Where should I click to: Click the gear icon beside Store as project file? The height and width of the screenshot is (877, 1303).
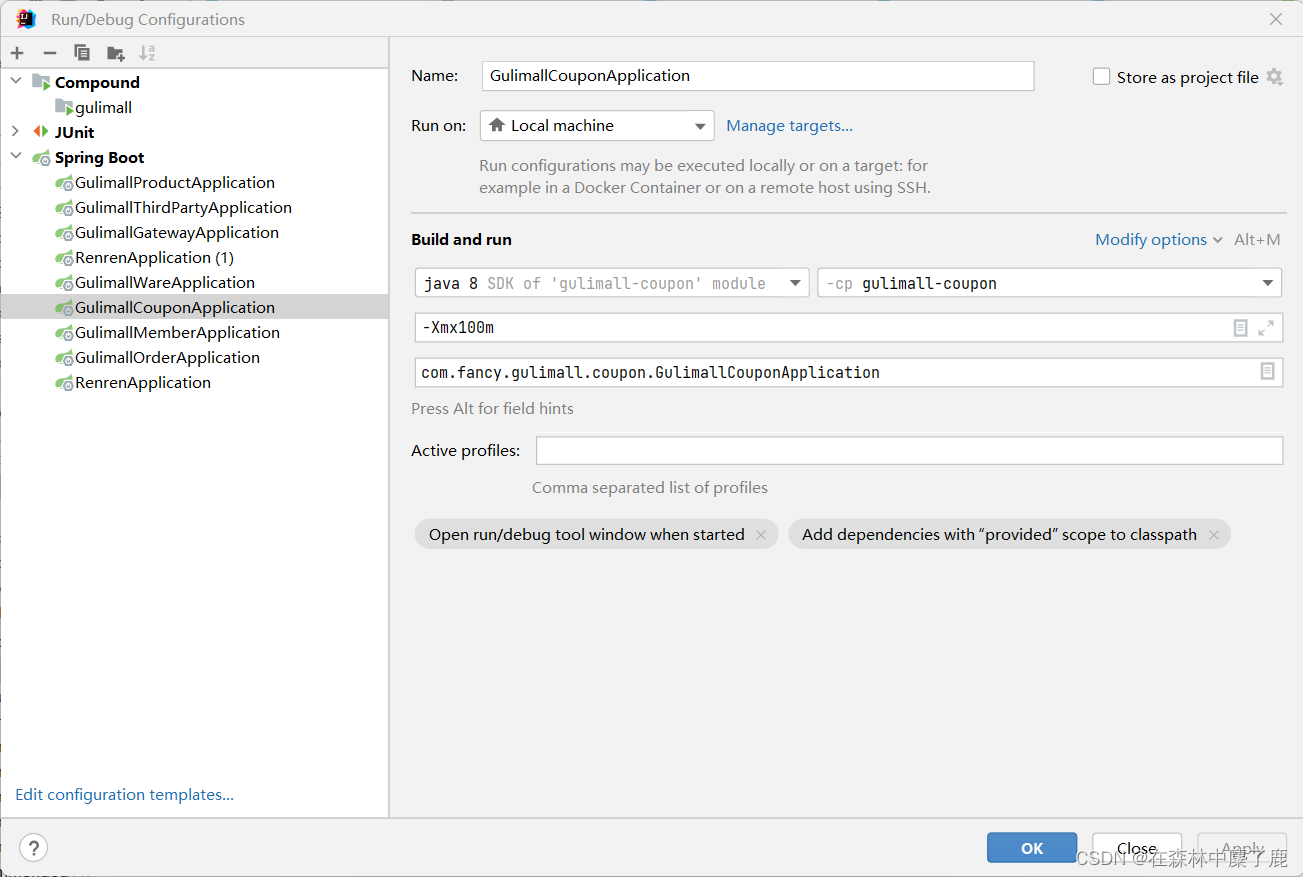tap(1274, 77)
